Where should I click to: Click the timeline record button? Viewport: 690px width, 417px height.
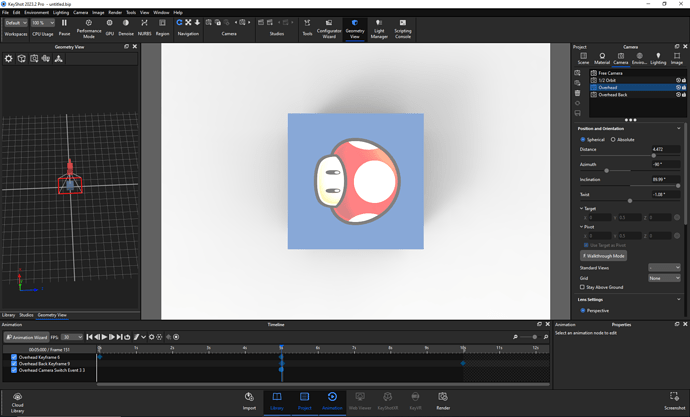(x=176, y=337)
